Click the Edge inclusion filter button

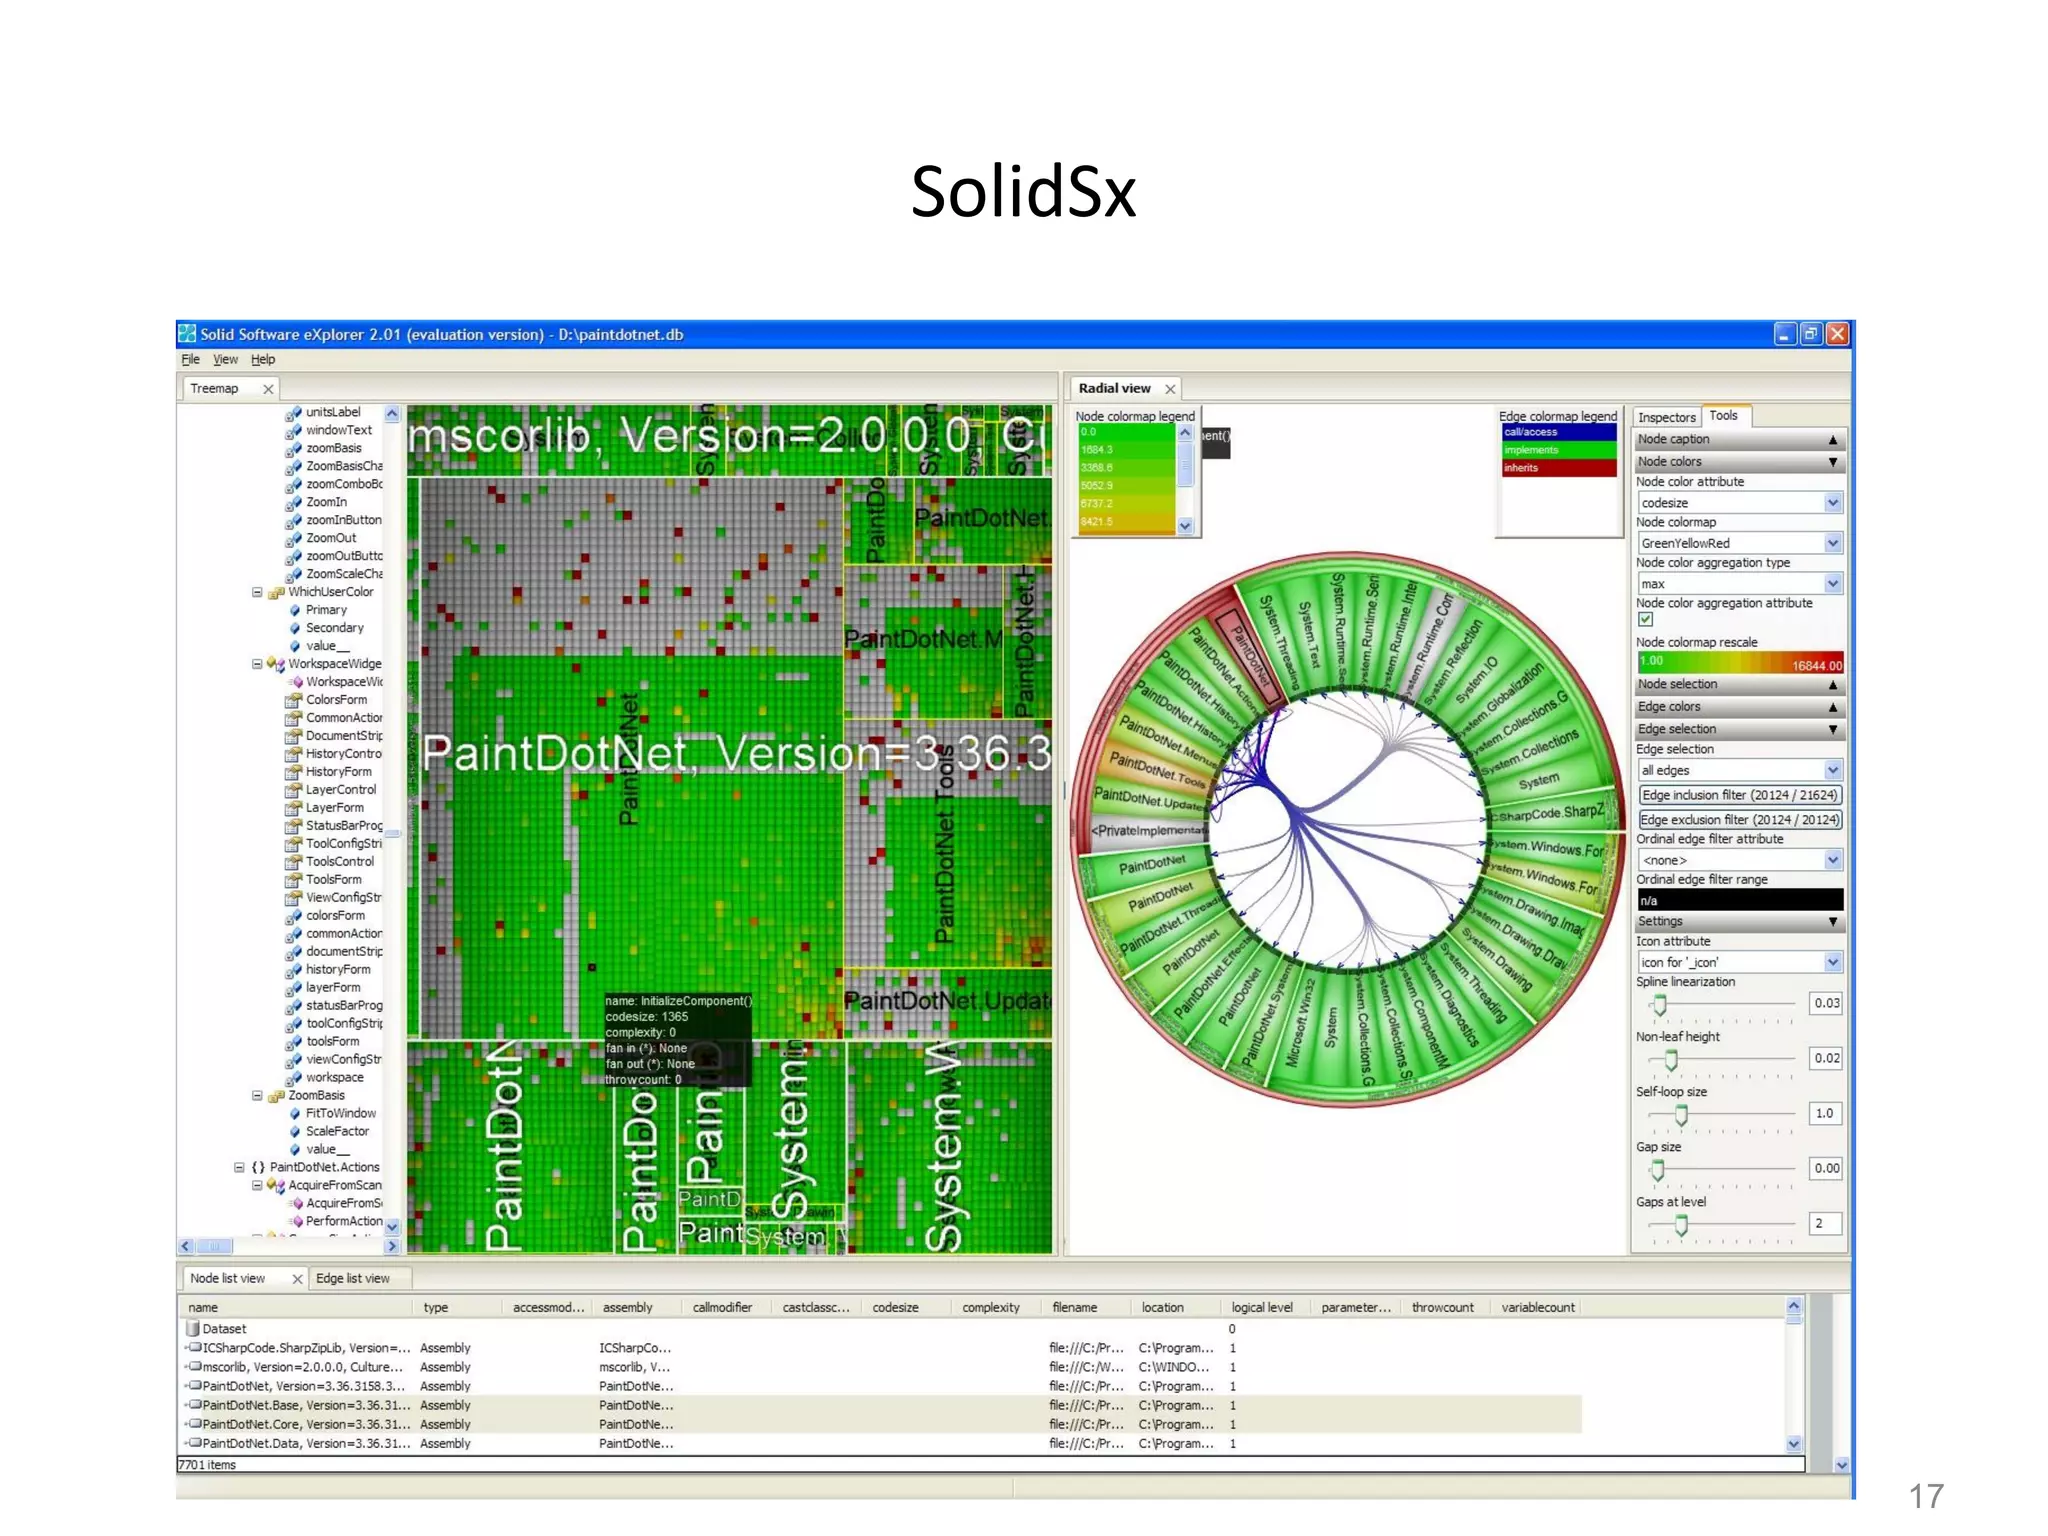(1740, 796)
